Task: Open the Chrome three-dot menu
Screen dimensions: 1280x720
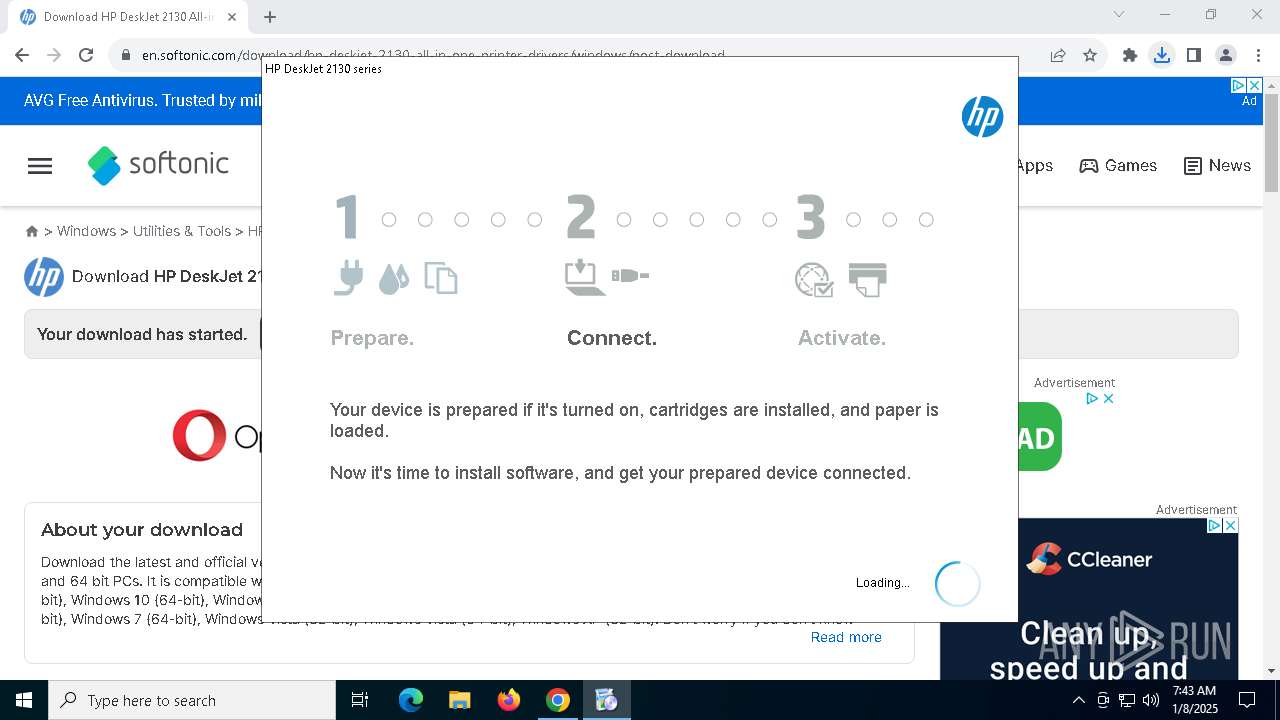Action: point(1258,55)
